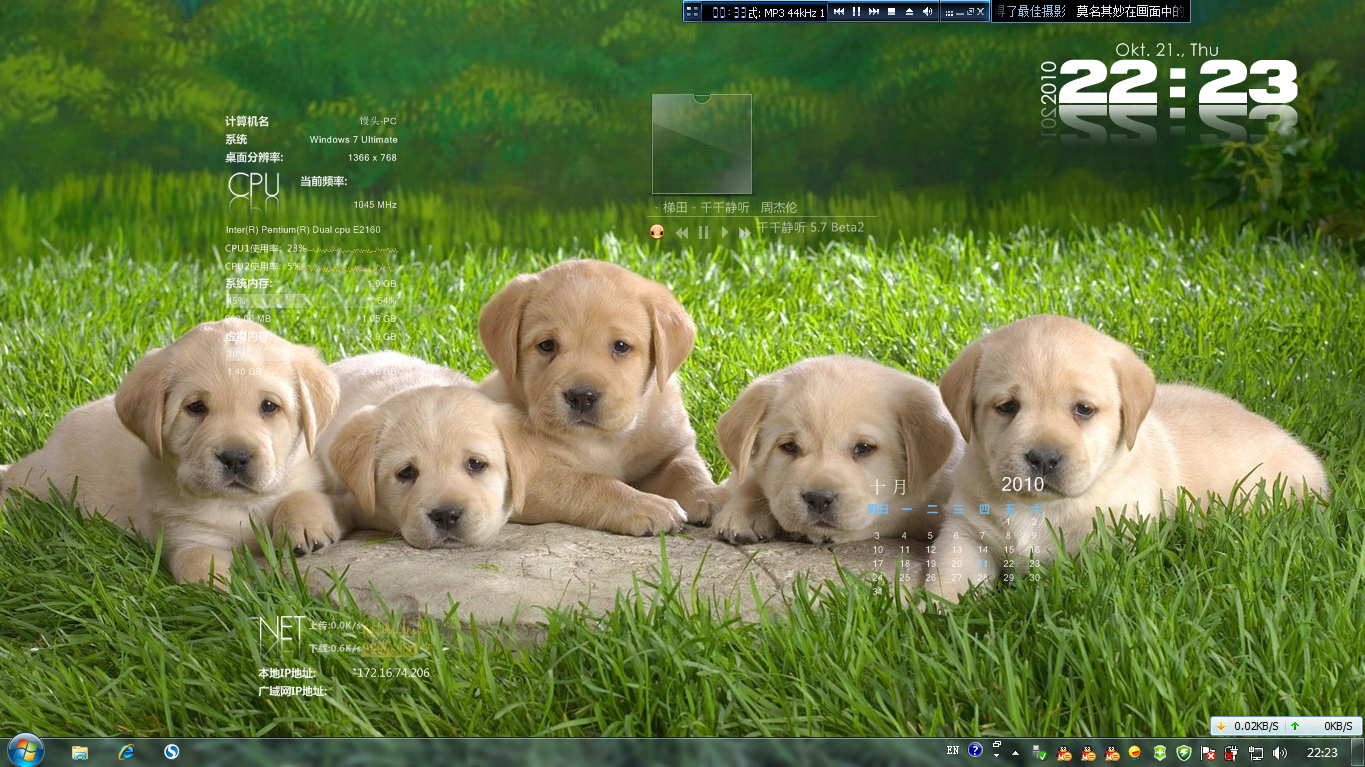Open Windows Explorer from taskbar
Image resolution: width=1365 pixels, height=767 pixels.
point(80,752)
